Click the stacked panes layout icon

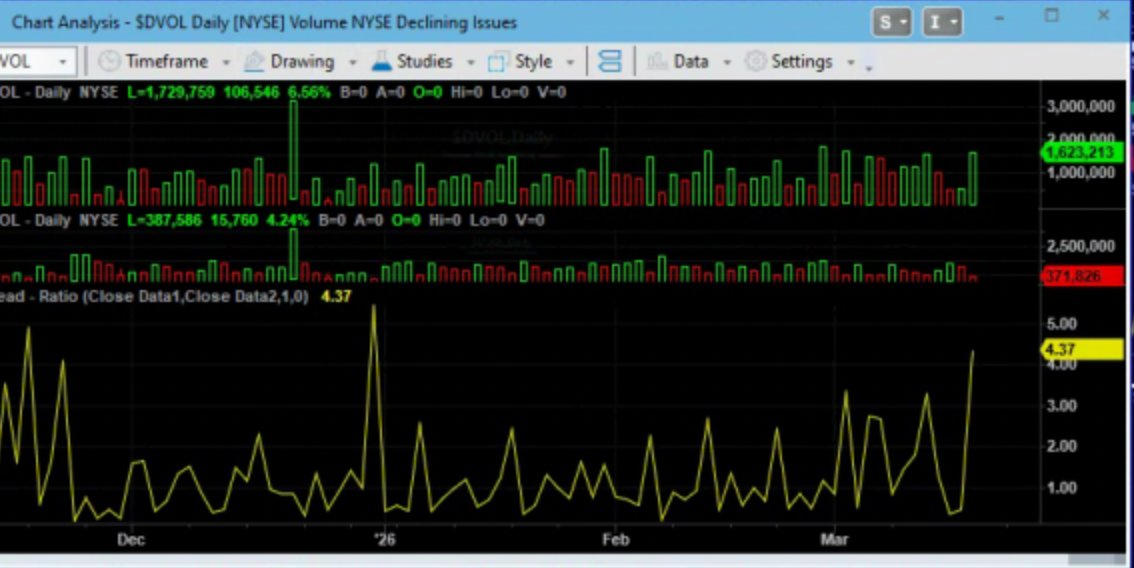coord(610,62)
